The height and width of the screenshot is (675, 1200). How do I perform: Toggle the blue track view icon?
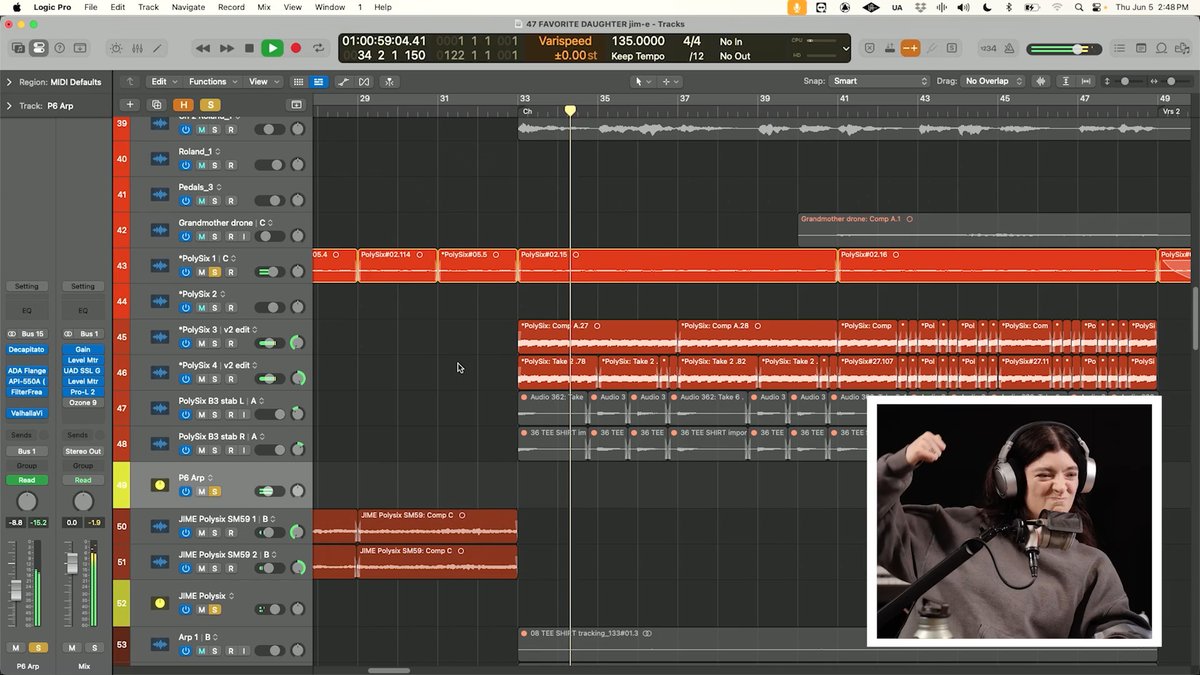click(x=318, y=82)
